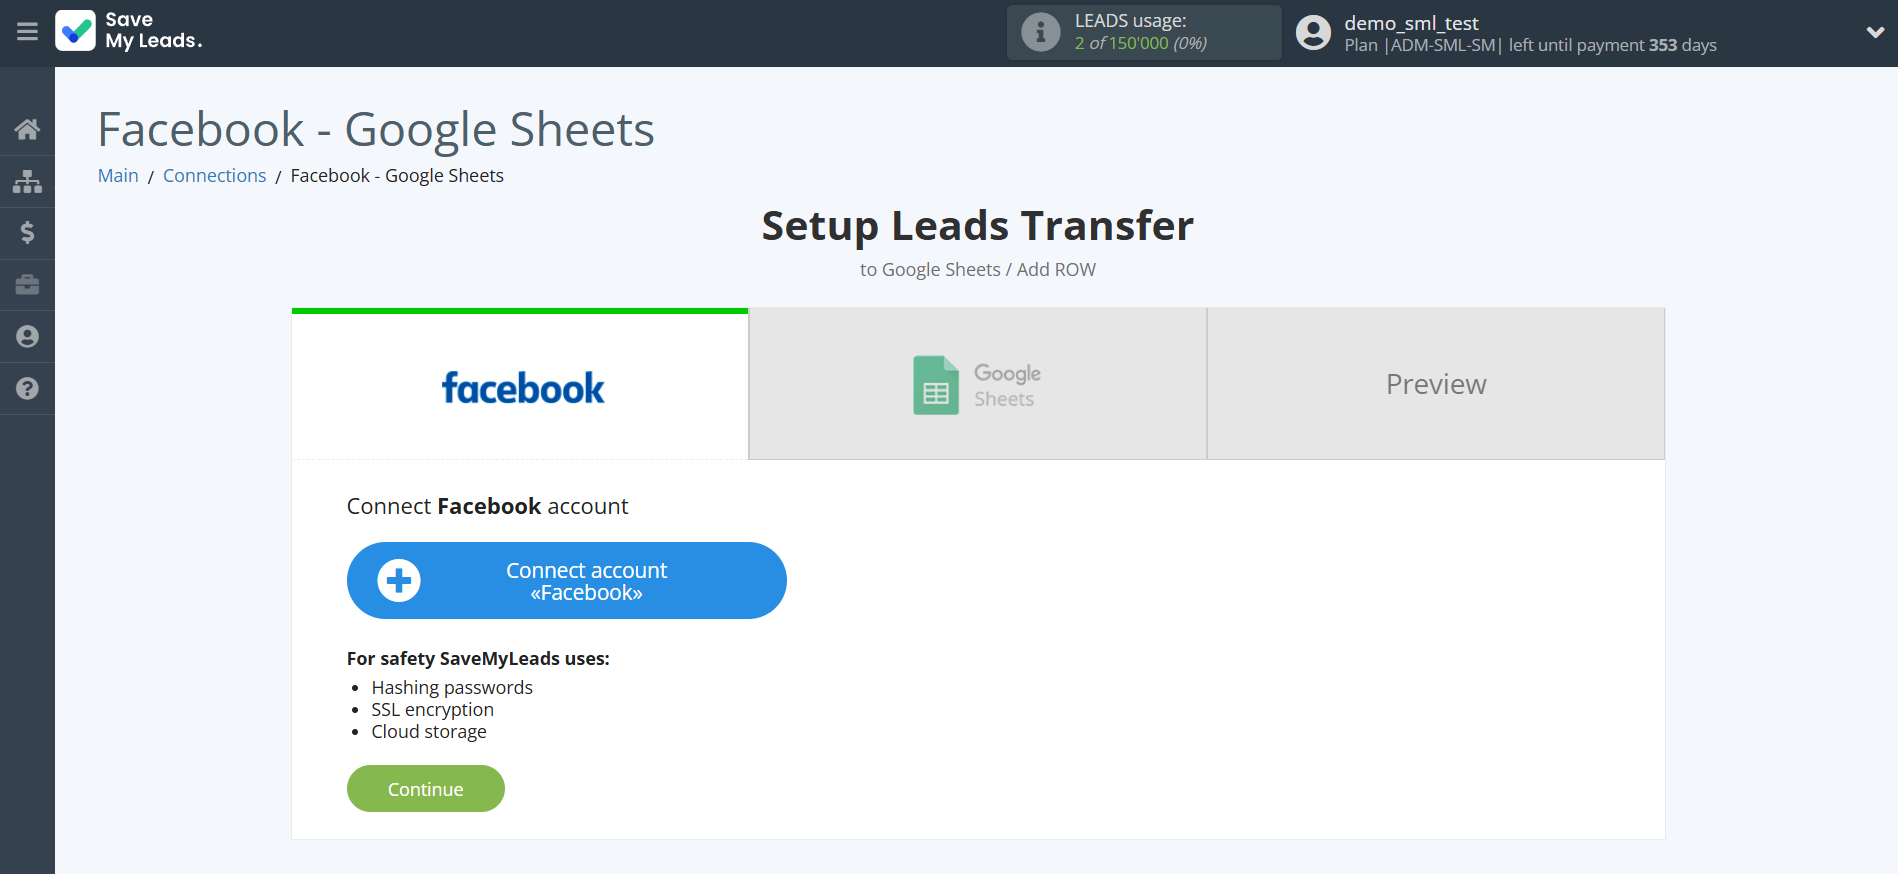Switch to the Preview step tab
The image size is (1898, 874).
pyautogui.click(x=1435, y=385)
